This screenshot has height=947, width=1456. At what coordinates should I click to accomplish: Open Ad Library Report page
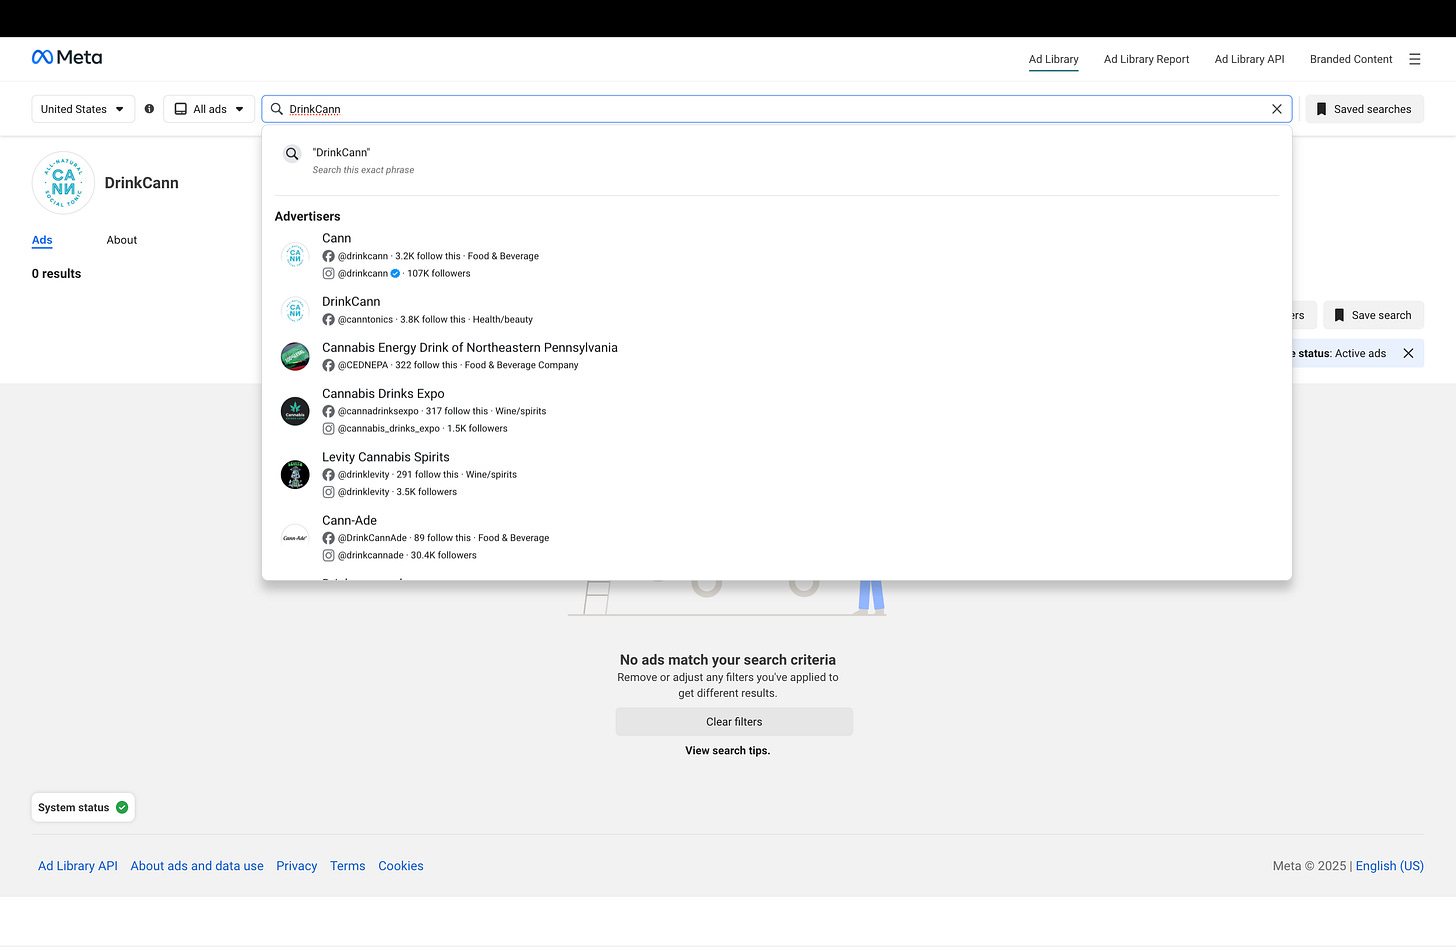pyautogui.click(x=1147, y=59)
